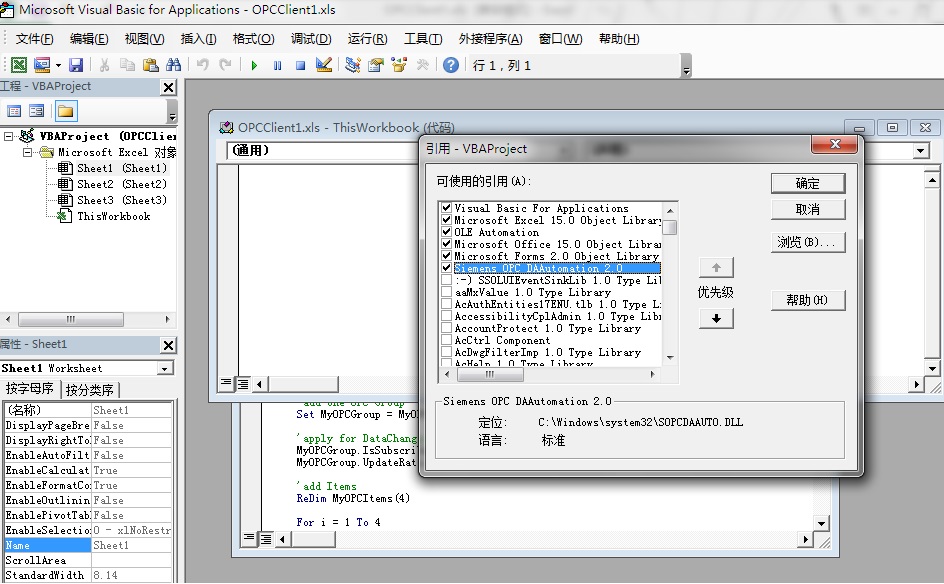Open Sheet1 Worksheet properties object dropdown
944x584 pixels.
tap(164, 368)
